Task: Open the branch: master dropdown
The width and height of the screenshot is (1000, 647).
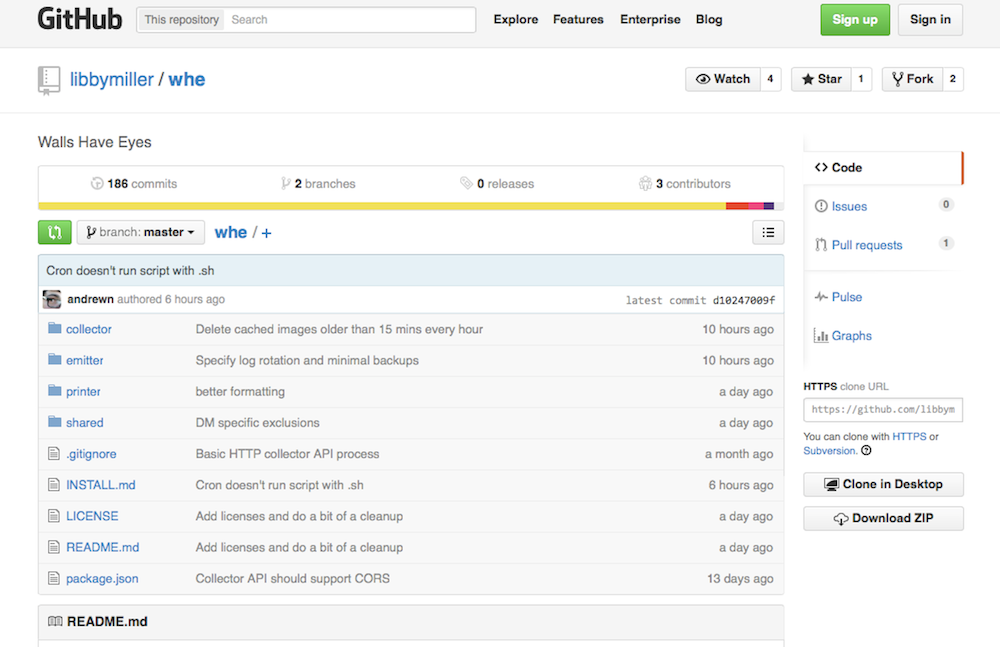Action: coord(141,232)
